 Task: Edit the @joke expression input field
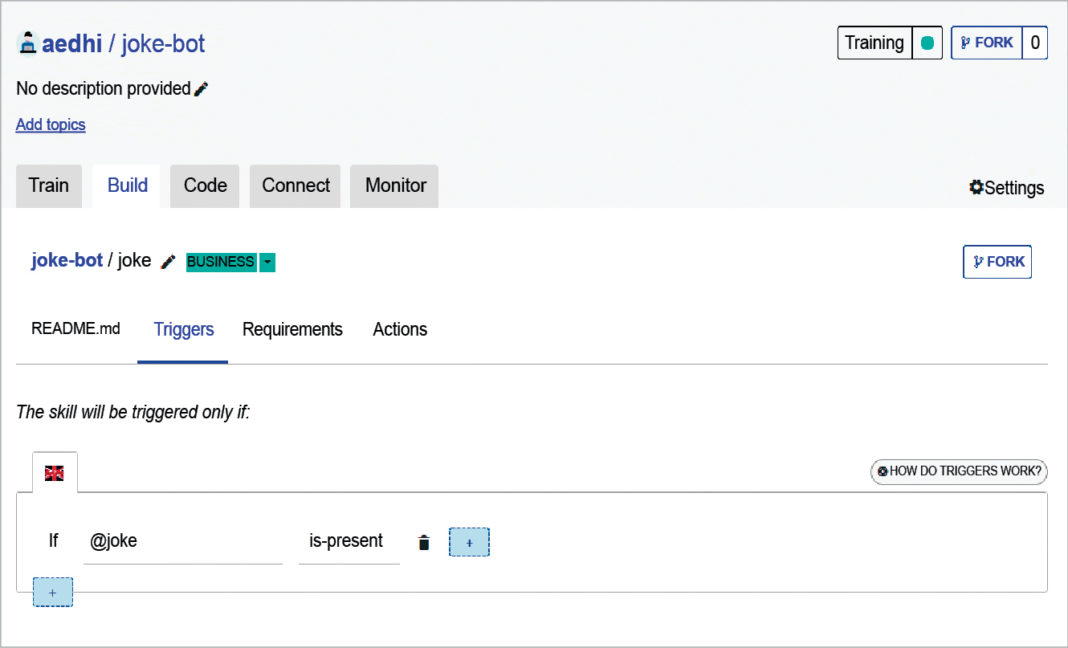tap(183, 540)
